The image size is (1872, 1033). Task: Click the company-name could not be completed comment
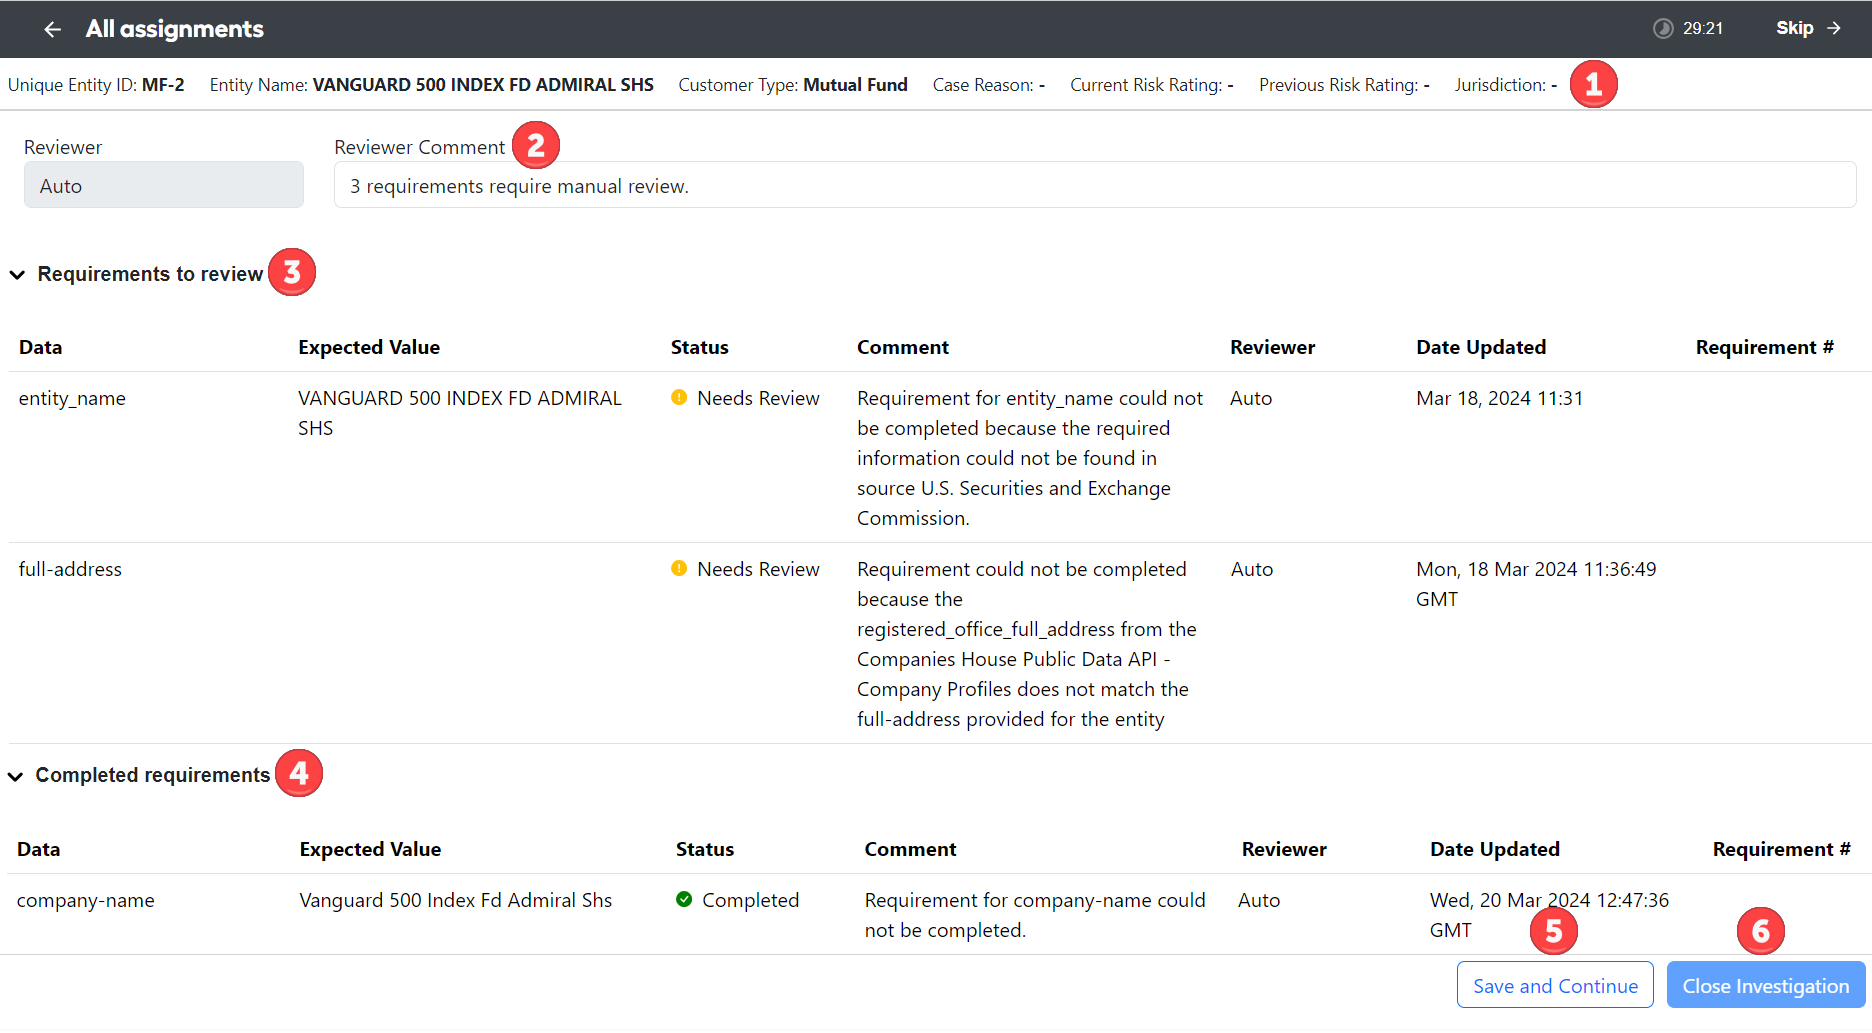[x=1035, y=915]
